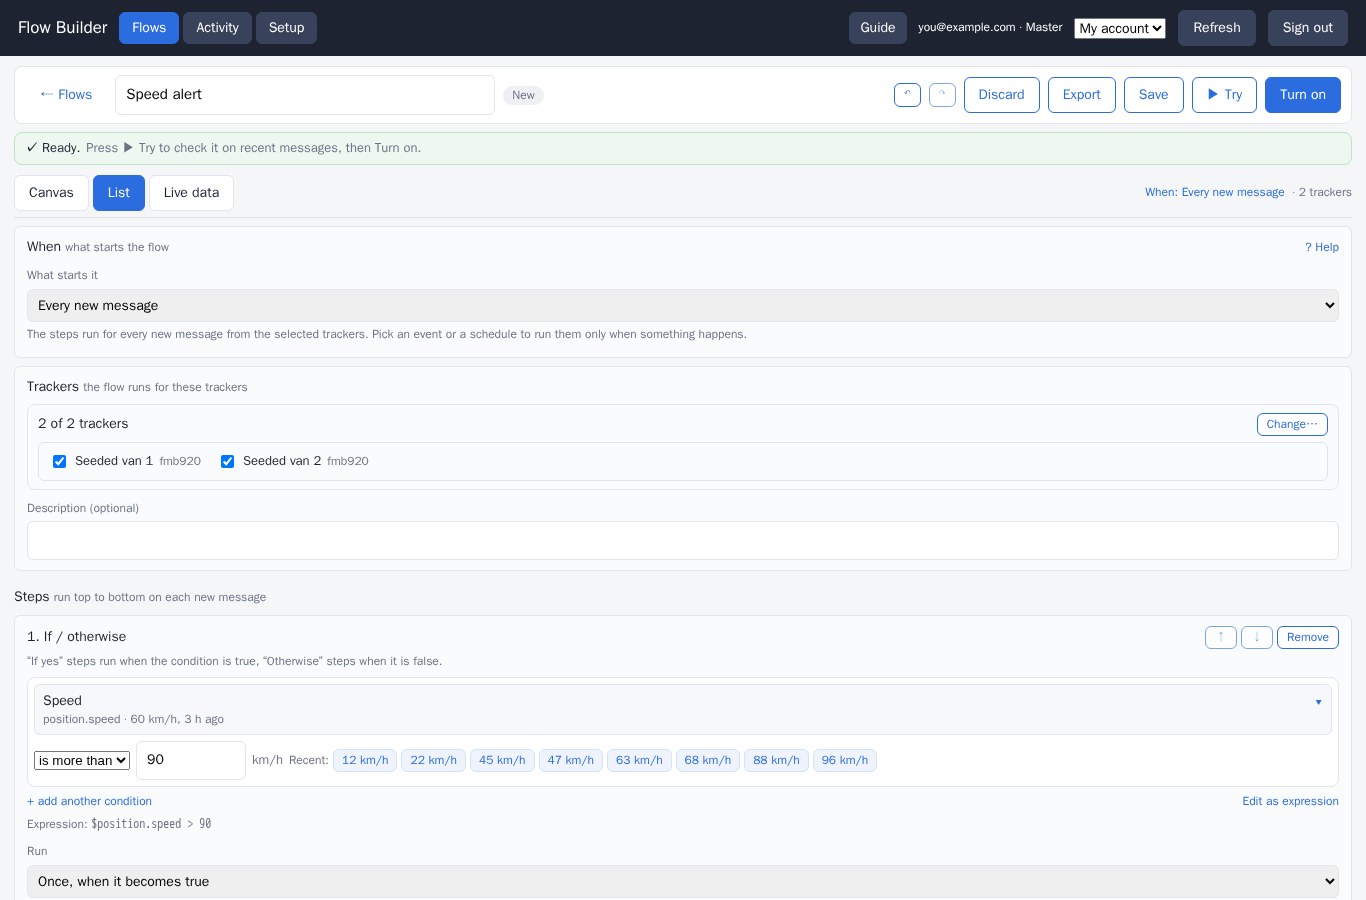This screenshot has width=1366, height=900.
Task: Click 'When: Every new message' link
Action: tap(1215, 192)
